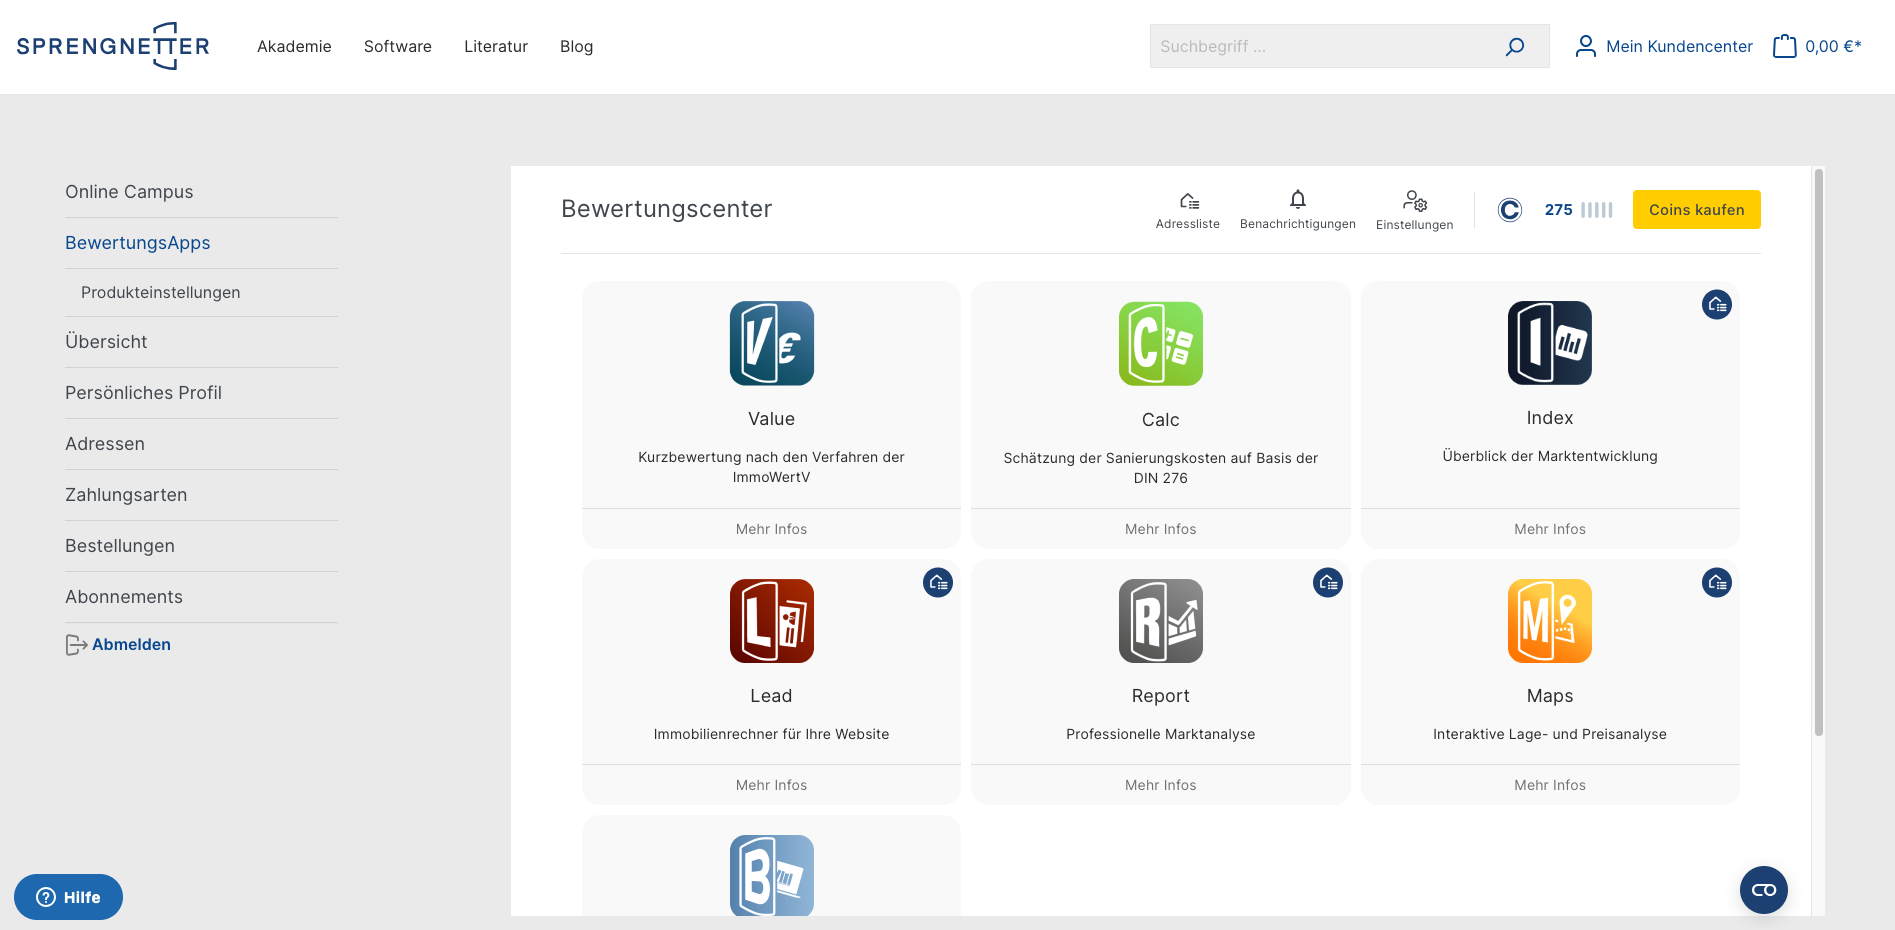Click the coin balance icon

coord(1510,210)
